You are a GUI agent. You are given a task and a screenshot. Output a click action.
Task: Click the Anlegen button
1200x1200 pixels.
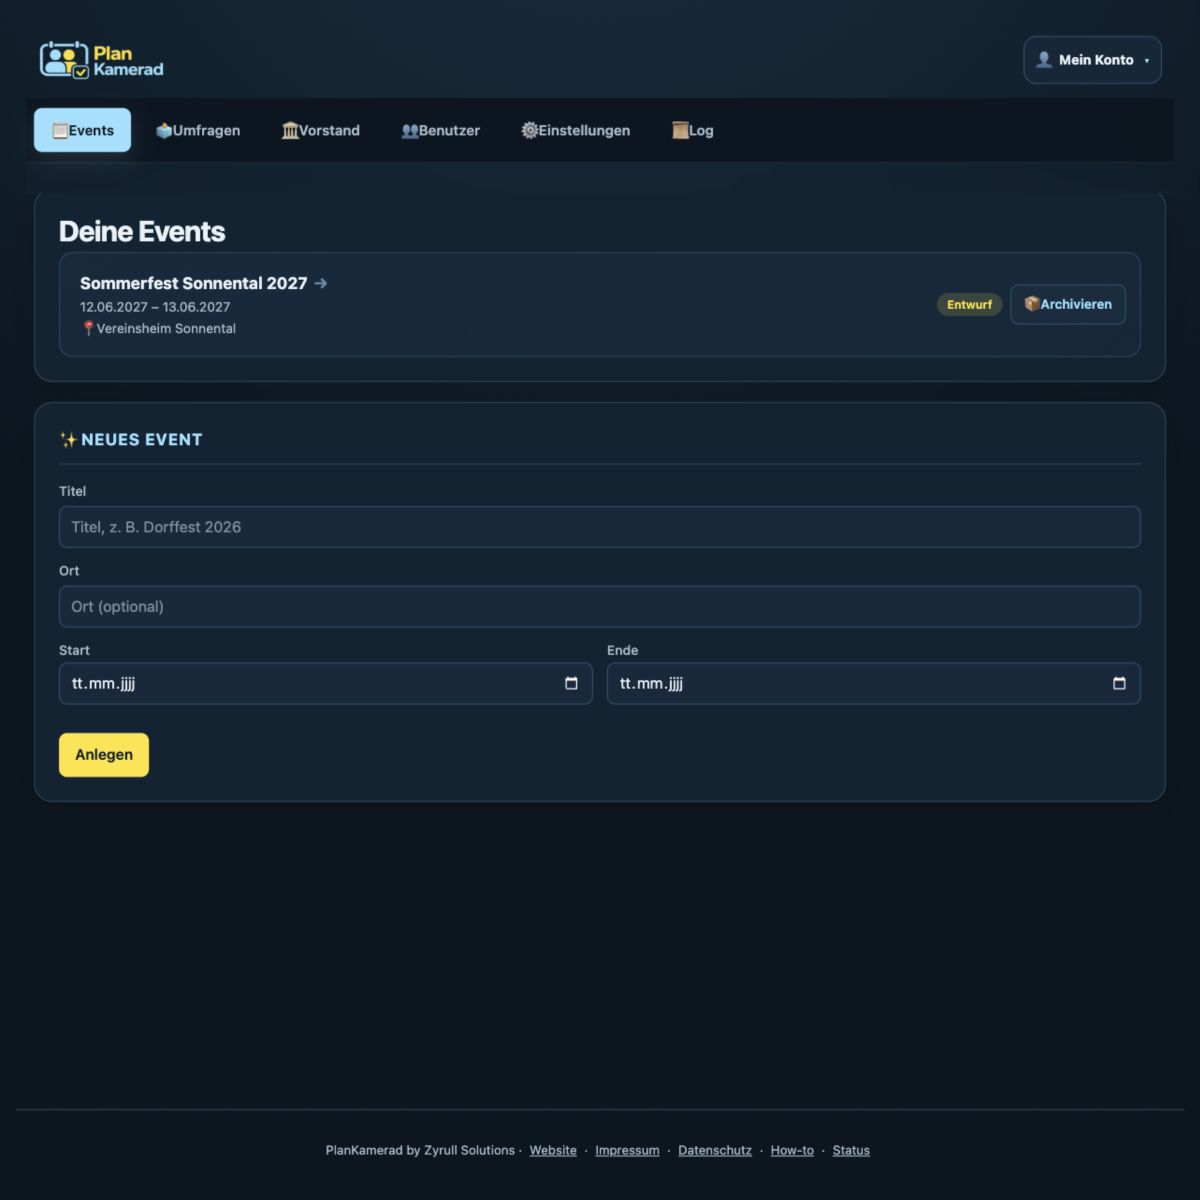point(104,755)
